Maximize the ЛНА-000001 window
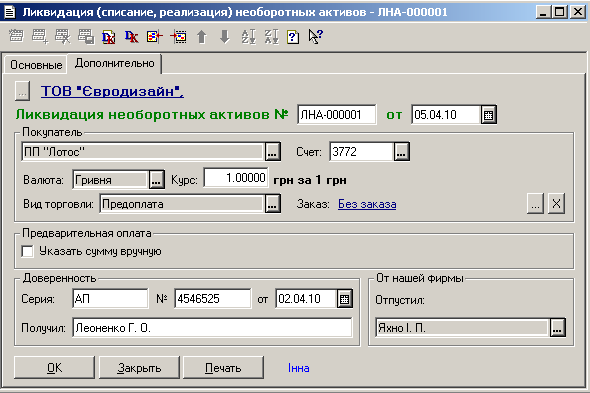This screenshot has height=393, width=590. click(560, 12)
